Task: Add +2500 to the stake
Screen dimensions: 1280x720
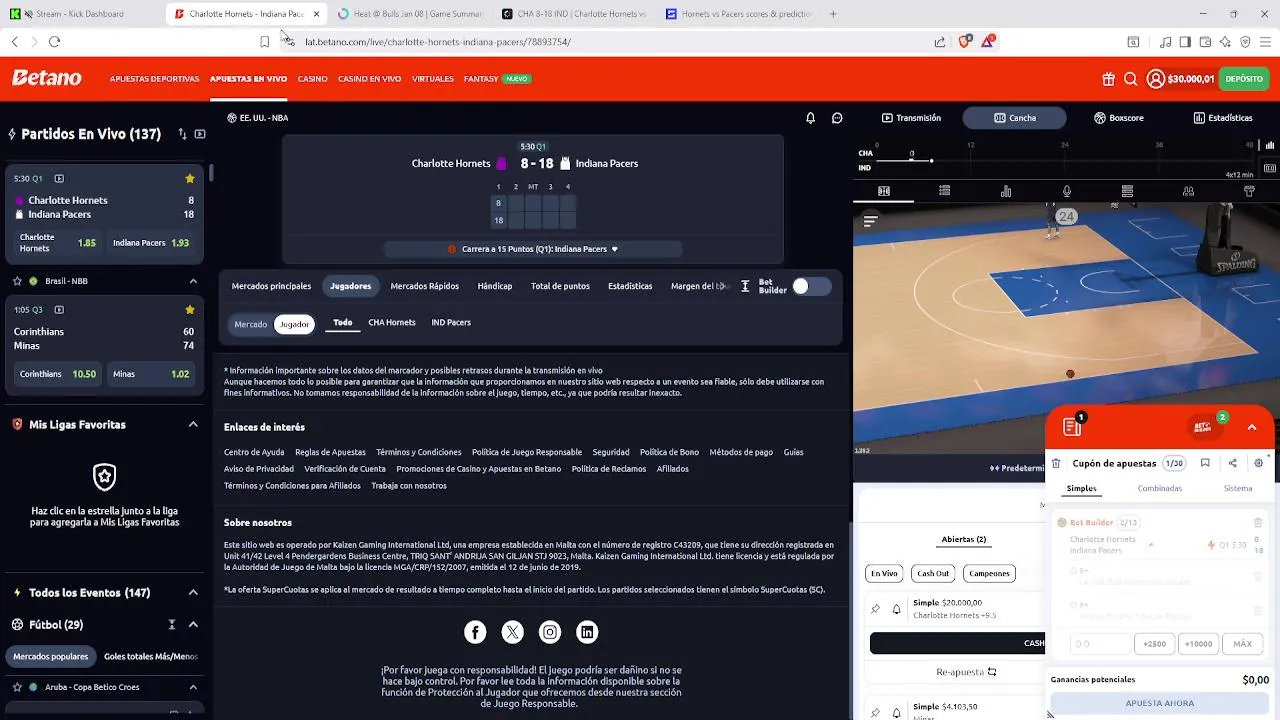Action: [1154, 644]
